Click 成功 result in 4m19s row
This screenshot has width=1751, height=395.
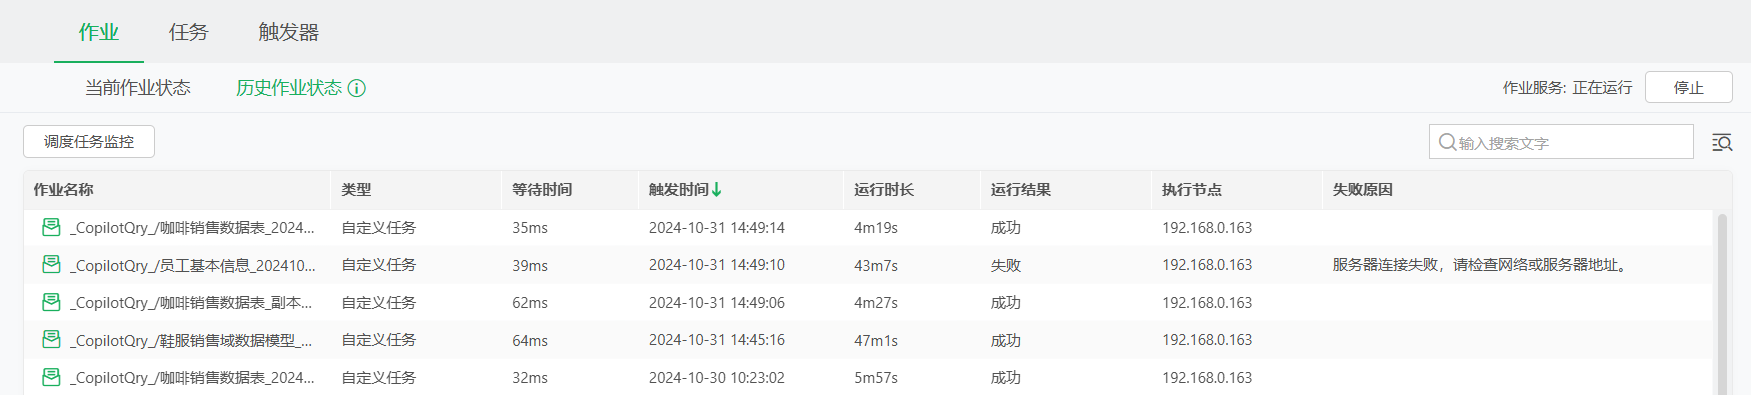(x=1006, y=228)
